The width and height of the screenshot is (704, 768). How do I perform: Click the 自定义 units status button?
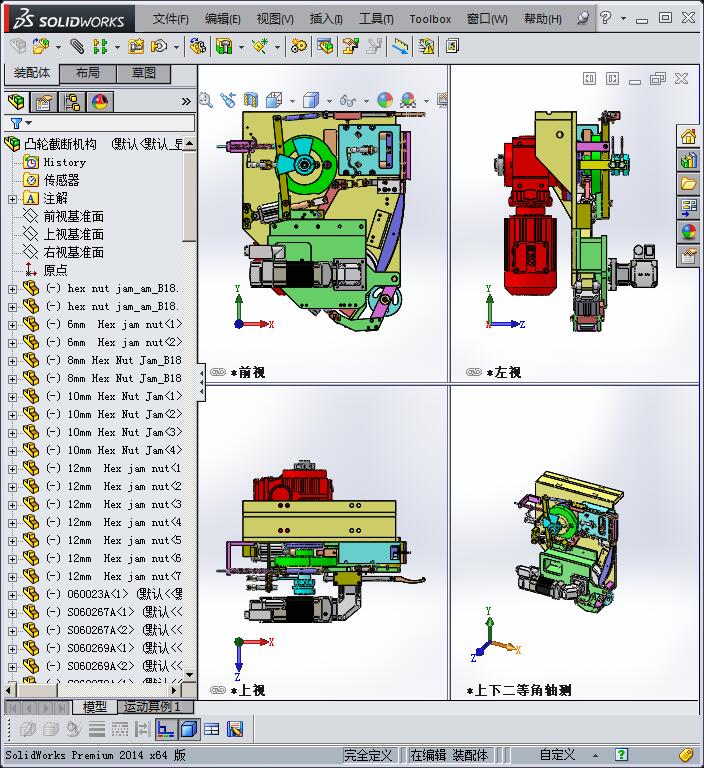tap(557, 755)
